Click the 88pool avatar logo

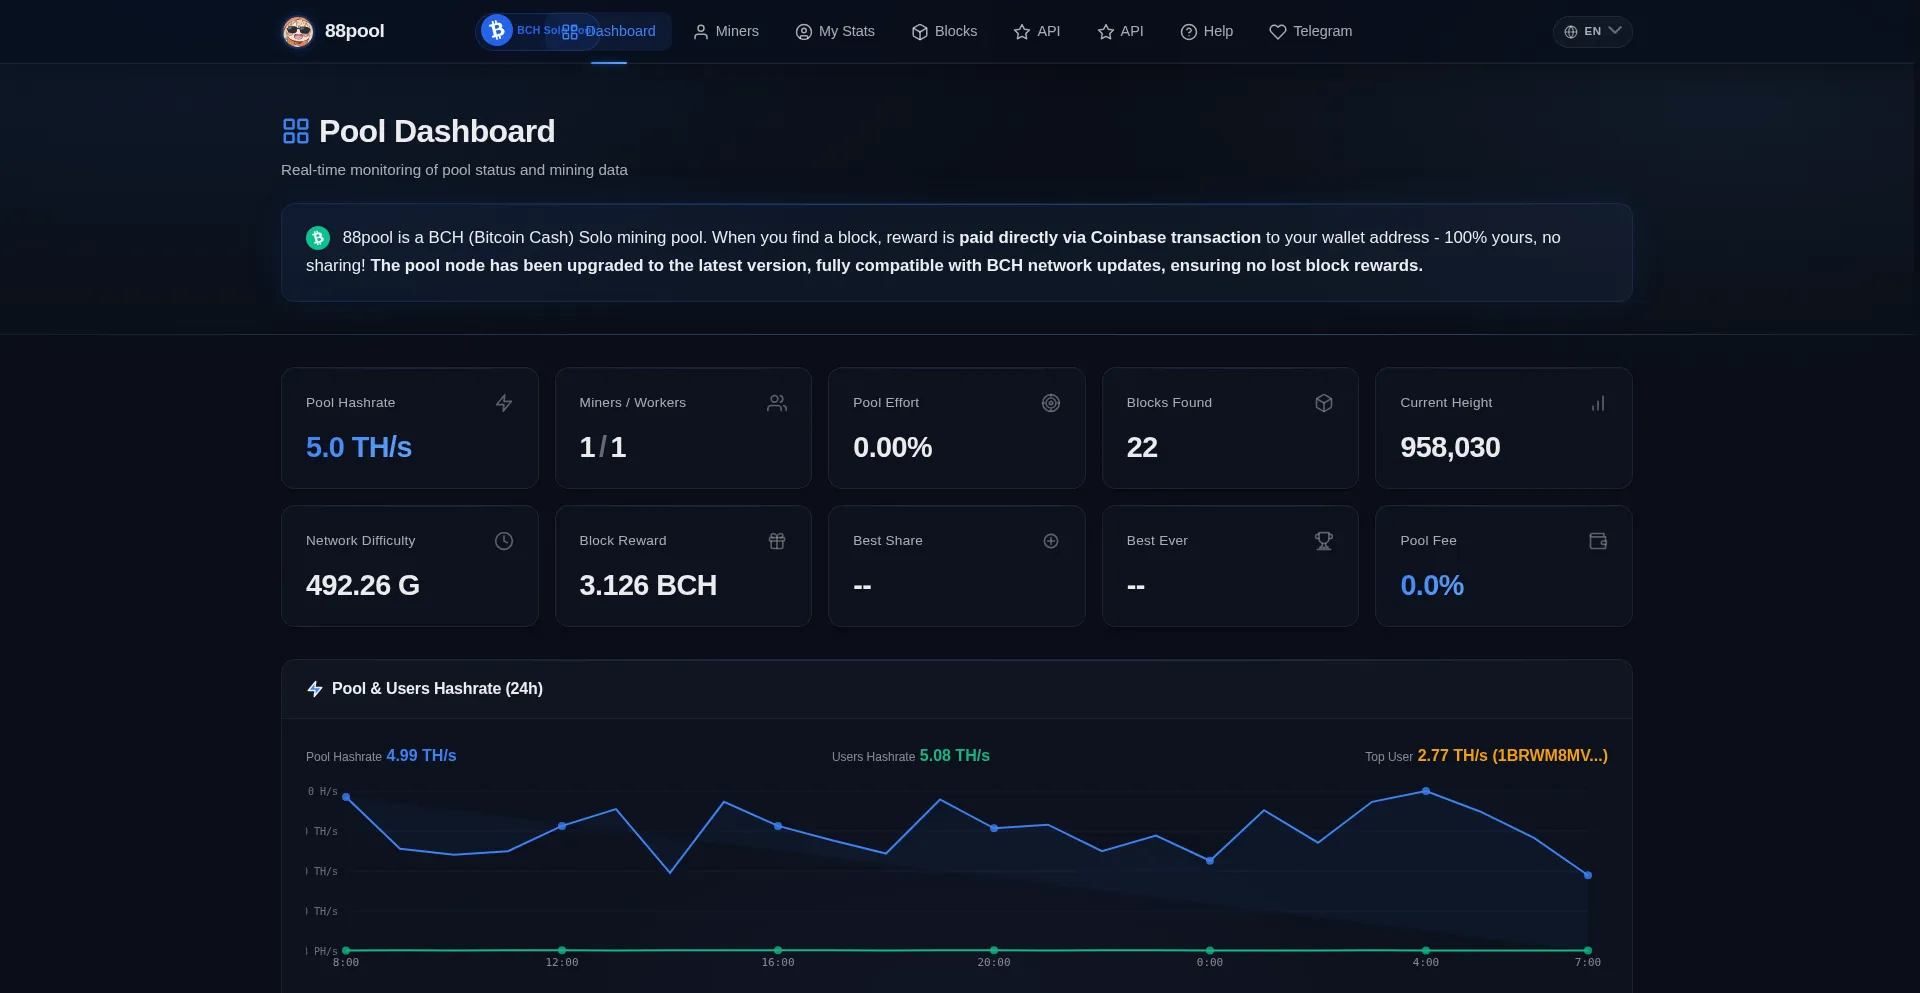tap(298, 32)
